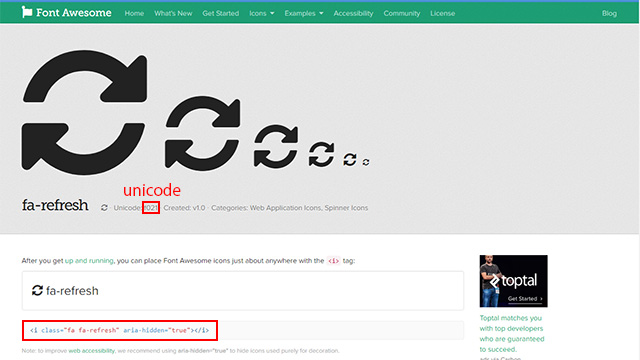
Task: Click the tiniest refresh icon preview
Action: pos(366,162)
